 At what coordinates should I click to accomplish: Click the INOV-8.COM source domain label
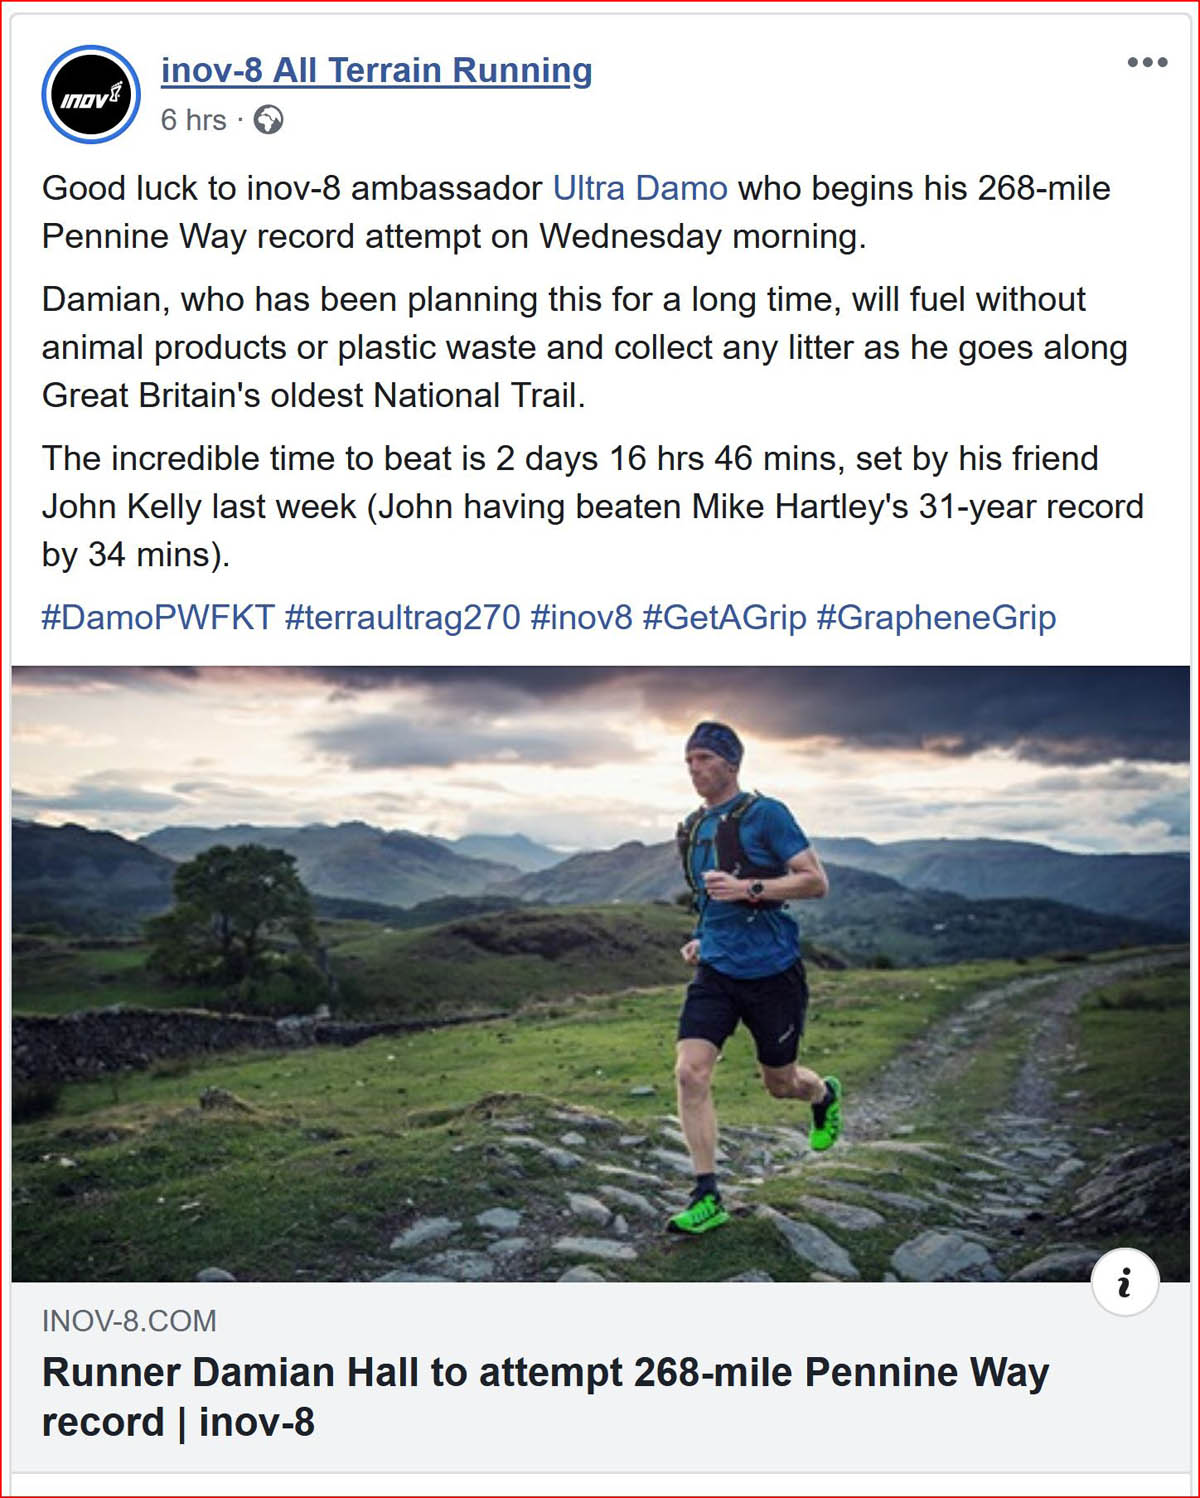click(129, 1321)
